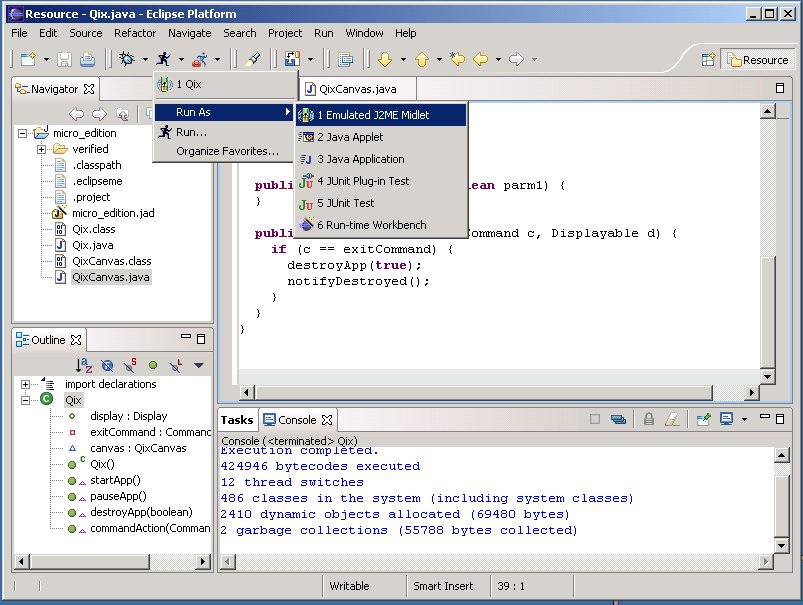This screenshot has height=605, width=803.
Task: Expand import declarations in Outline
Action: pos(26,384)
